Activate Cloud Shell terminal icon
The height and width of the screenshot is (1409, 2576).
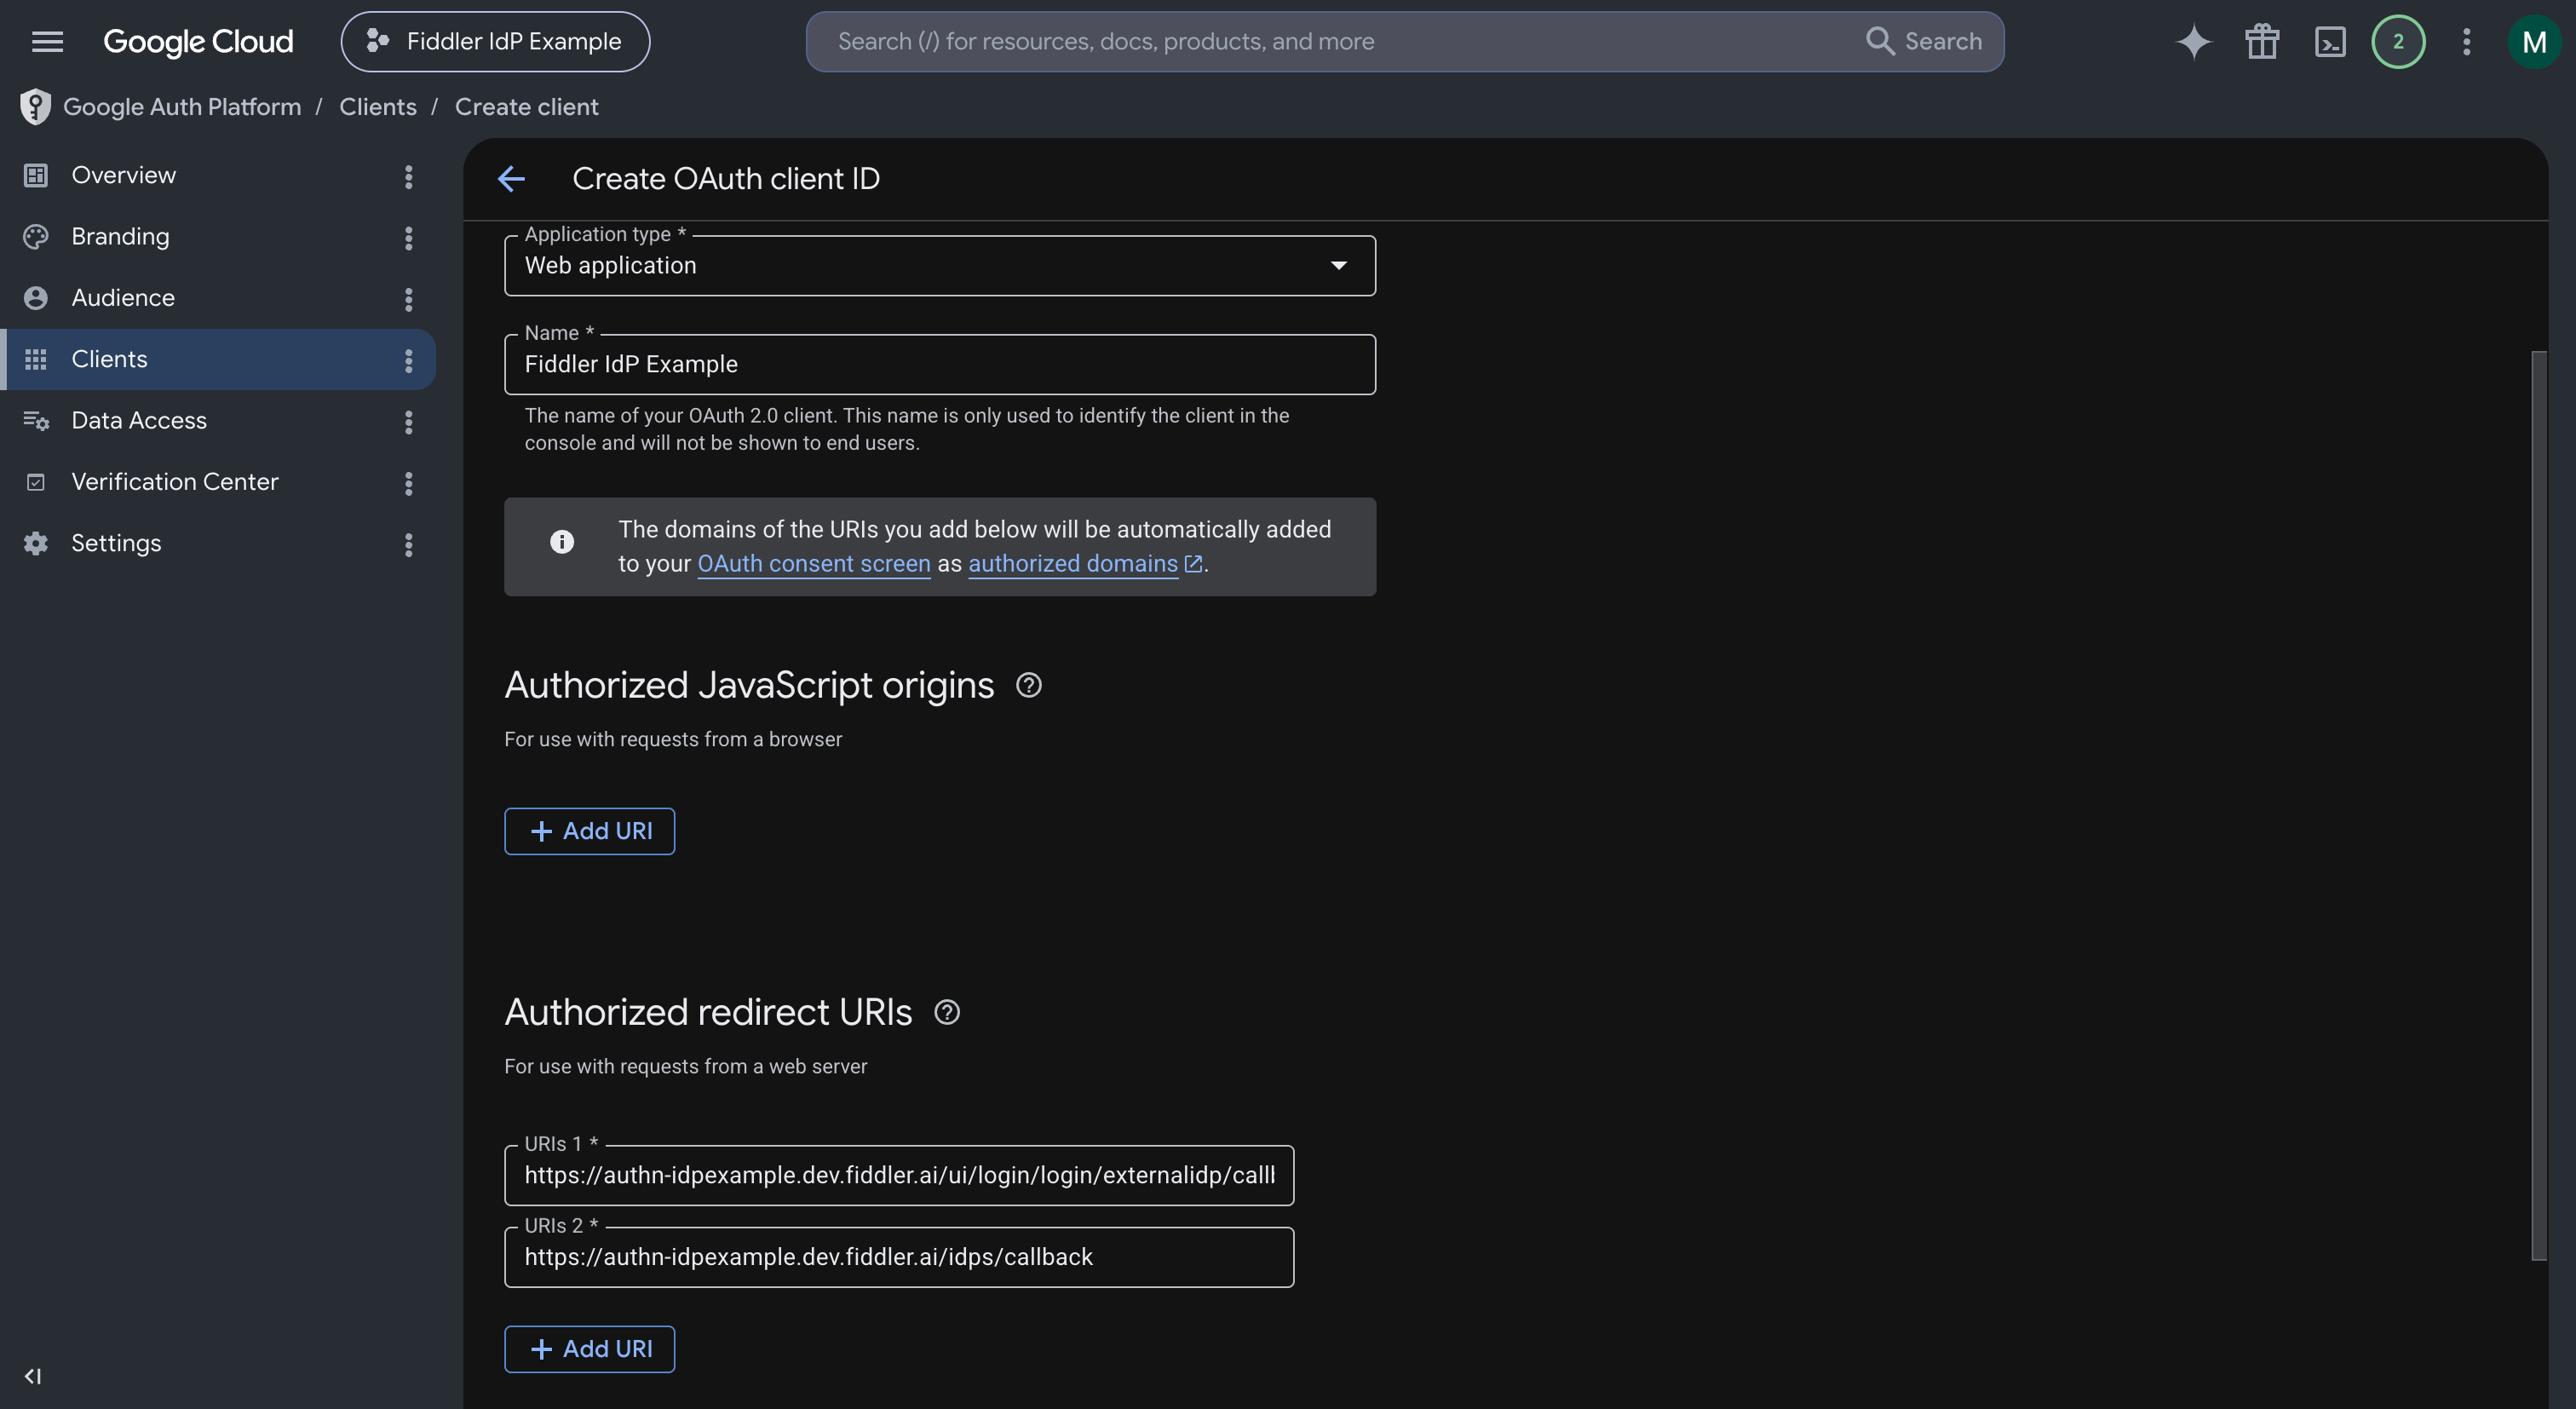[2330, 42]
